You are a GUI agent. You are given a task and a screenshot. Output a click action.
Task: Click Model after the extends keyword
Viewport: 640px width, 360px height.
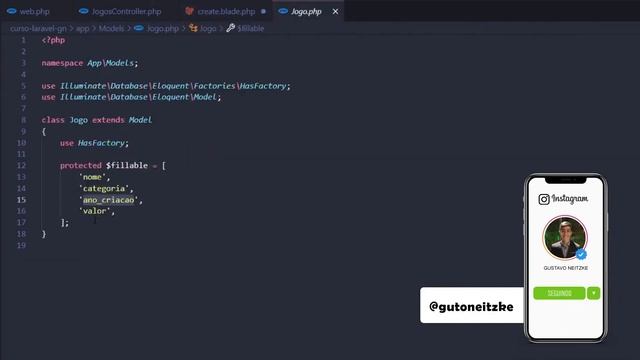click(x=140, y=120)
